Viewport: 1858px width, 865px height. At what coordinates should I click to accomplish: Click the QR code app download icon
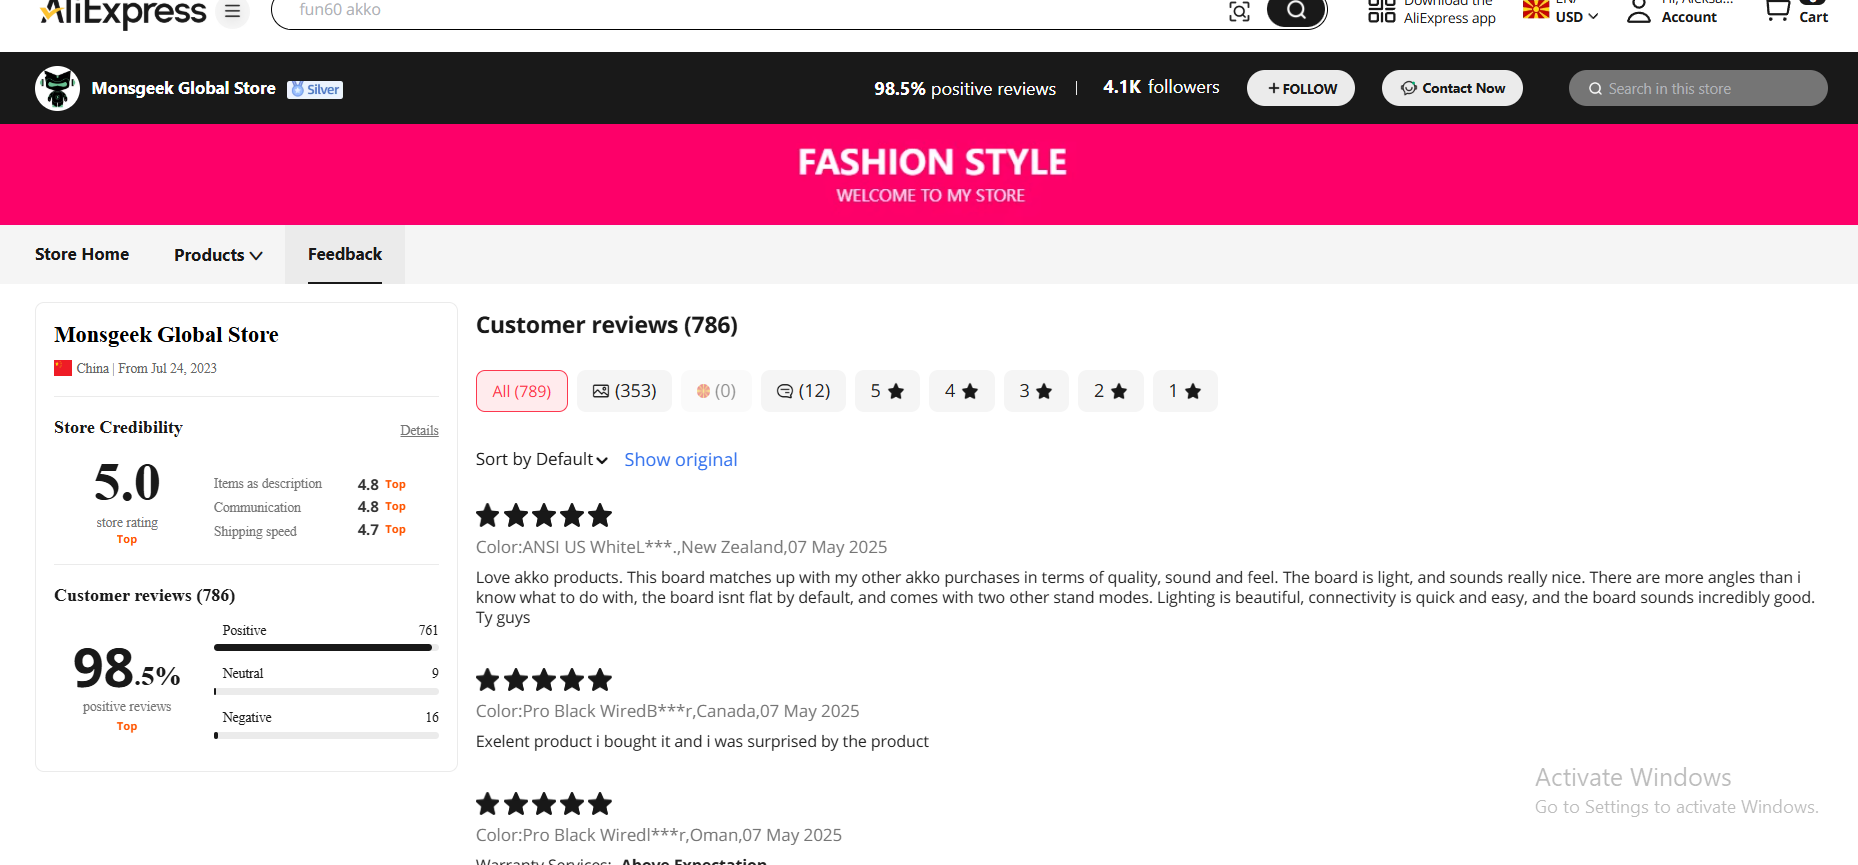click(x=1382, y=11)
